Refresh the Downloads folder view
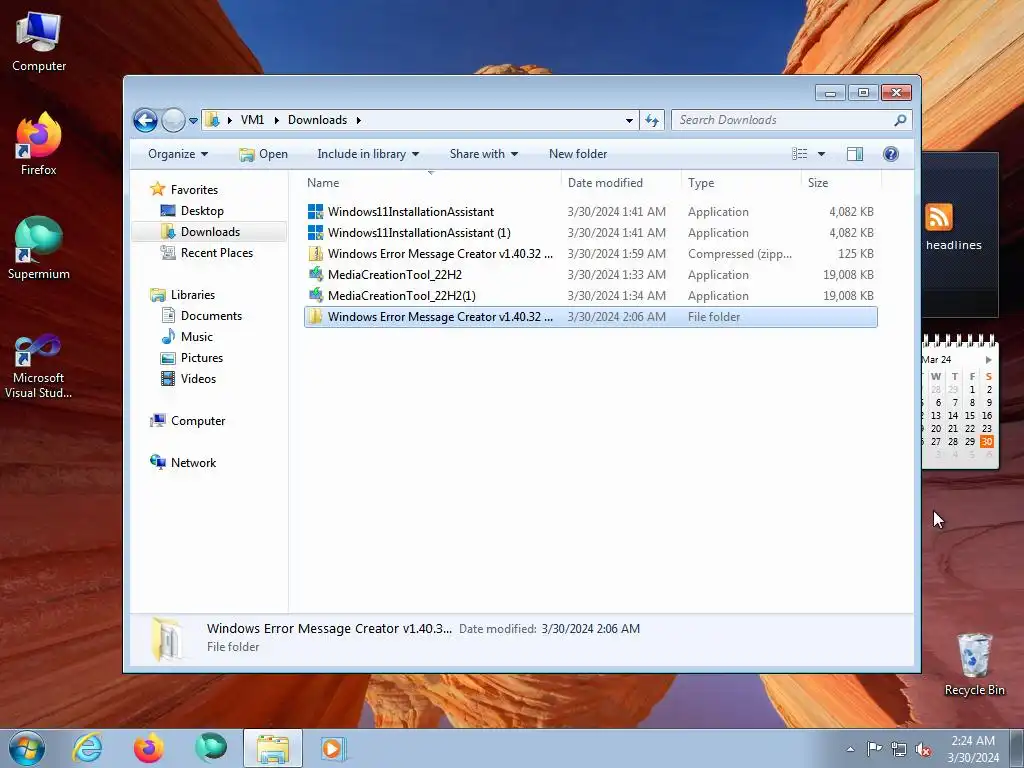The width and height of the screenshot is (1024, 768). point(652,120)
